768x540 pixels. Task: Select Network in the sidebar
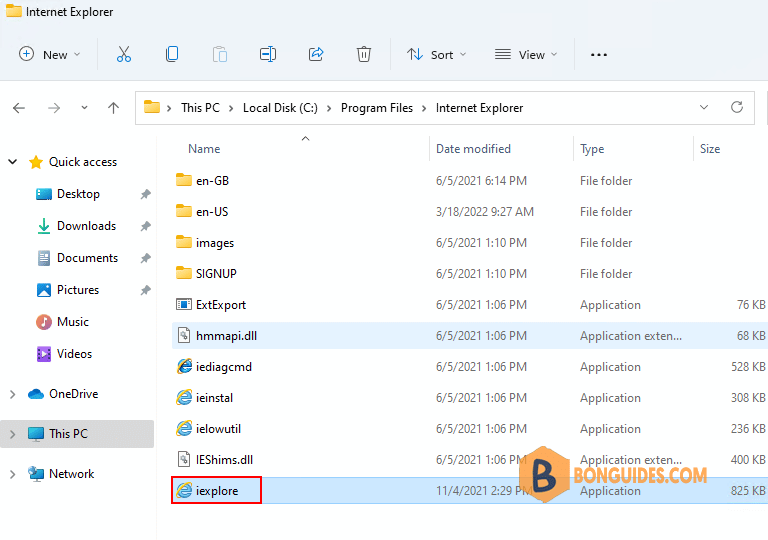pyautogui.click(x=72, y=474)
